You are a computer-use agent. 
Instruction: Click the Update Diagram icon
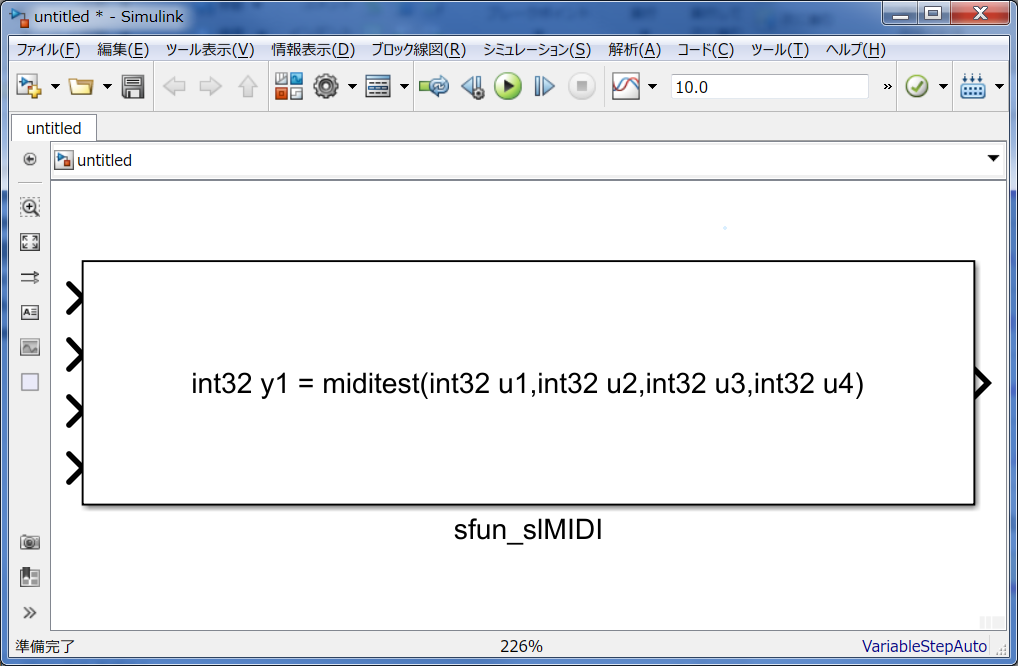point(434,86)
